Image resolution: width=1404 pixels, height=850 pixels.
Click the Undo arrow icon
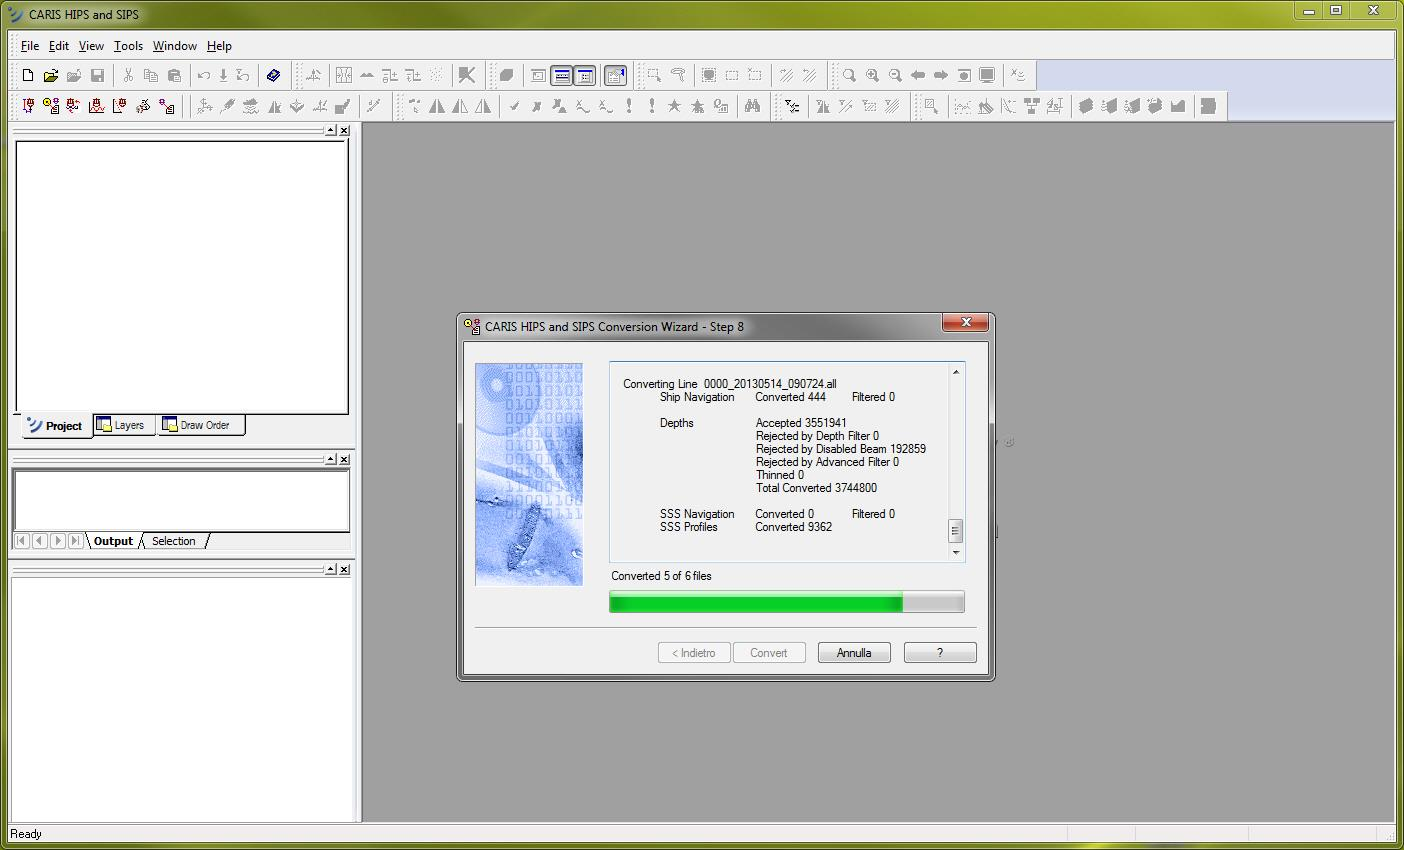pyautogui.click(x=204, y=75)
